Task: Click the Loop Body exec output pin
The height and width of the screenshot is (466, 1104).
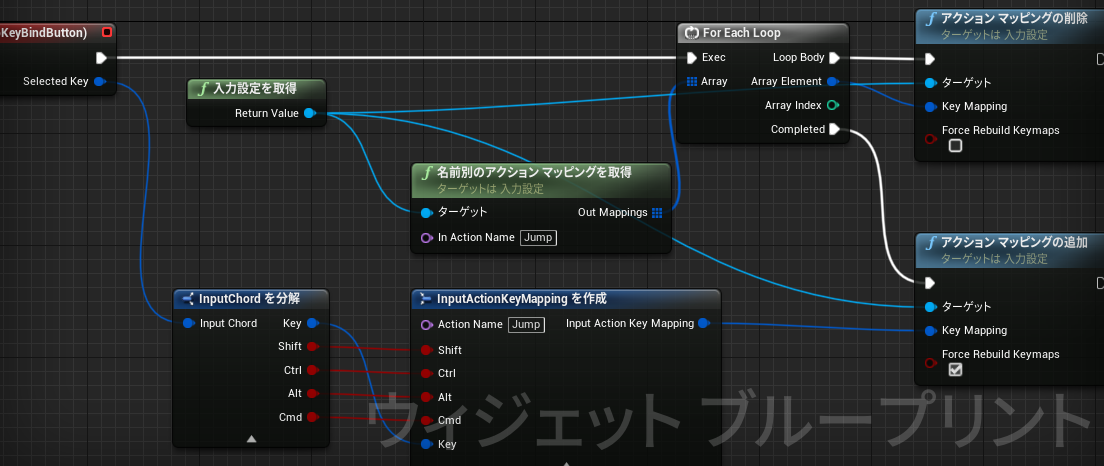Action: [834, 57]
